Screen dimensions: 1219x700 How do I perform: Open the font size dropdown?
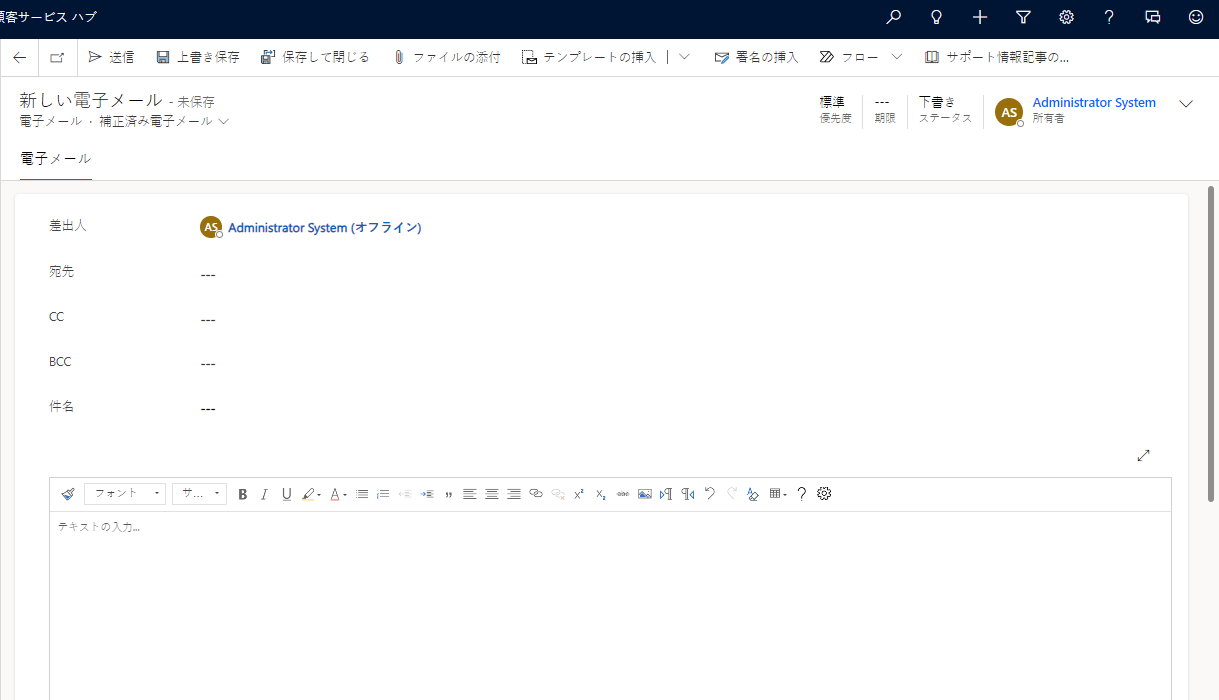pyautogui.click(x=199, y=494)
